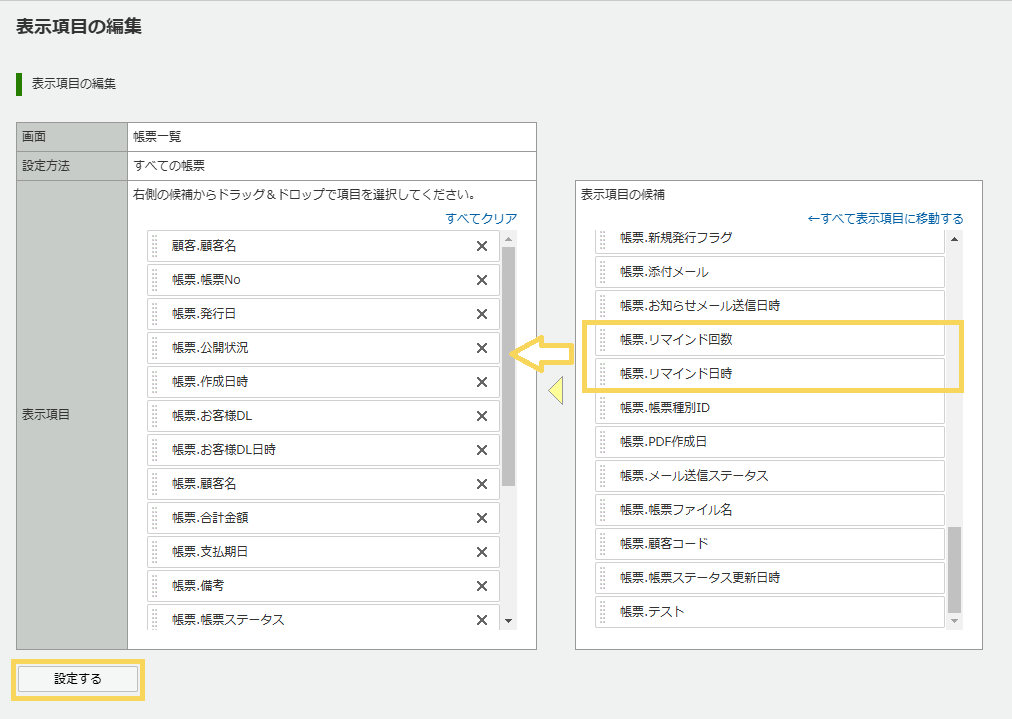The image size is (1012, 719).
Task: Remove 帳票.帳票No using the X icon
Action: [481, 280]
